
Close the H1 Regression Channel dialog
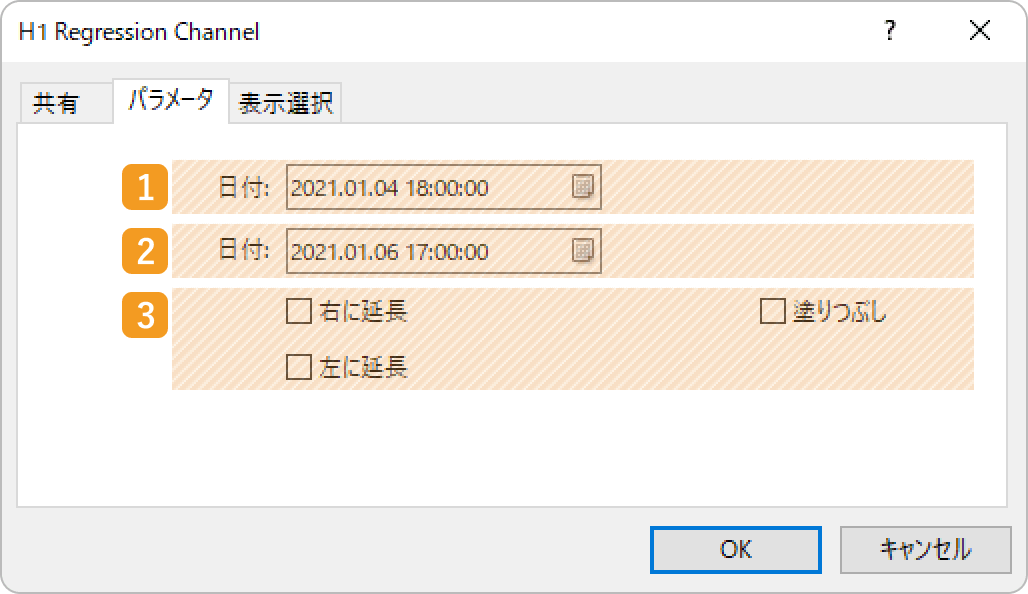pos(979,30)
